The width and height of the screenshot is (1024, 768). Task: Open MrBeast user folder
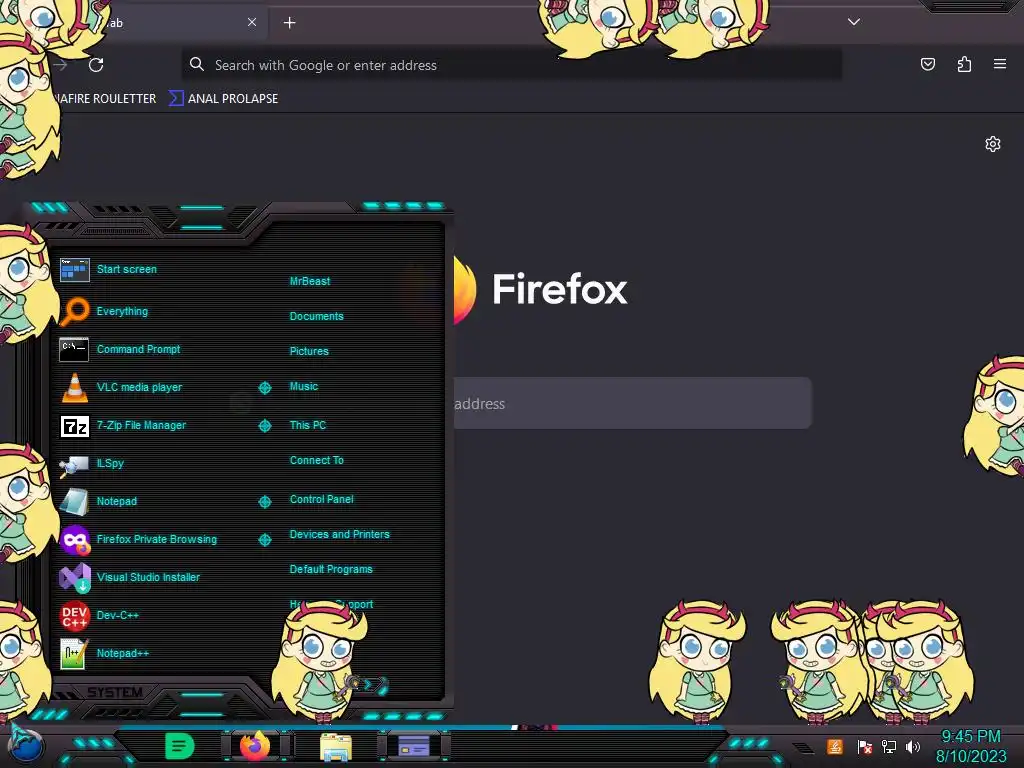pos(310,281)
